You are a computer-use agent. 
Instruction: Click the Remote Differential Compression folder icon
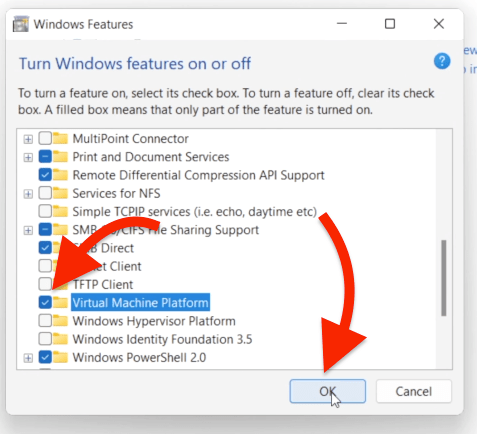pos(60,175)
